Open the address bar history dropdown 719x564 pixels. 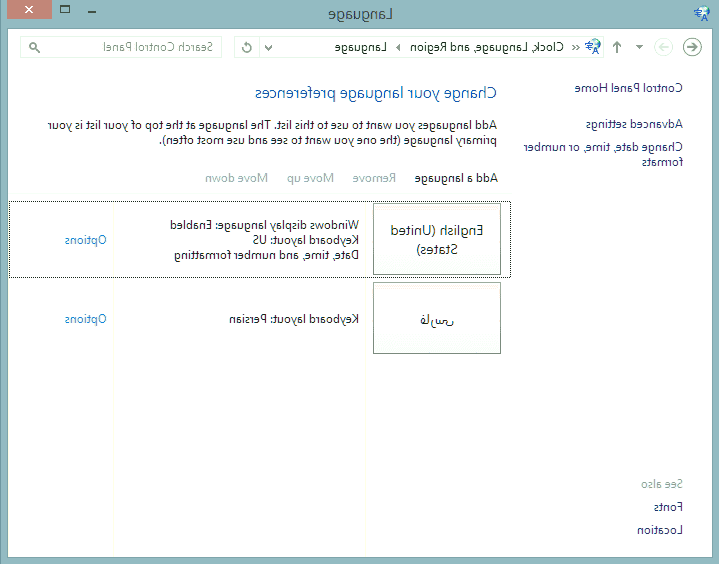coord(269,47)
